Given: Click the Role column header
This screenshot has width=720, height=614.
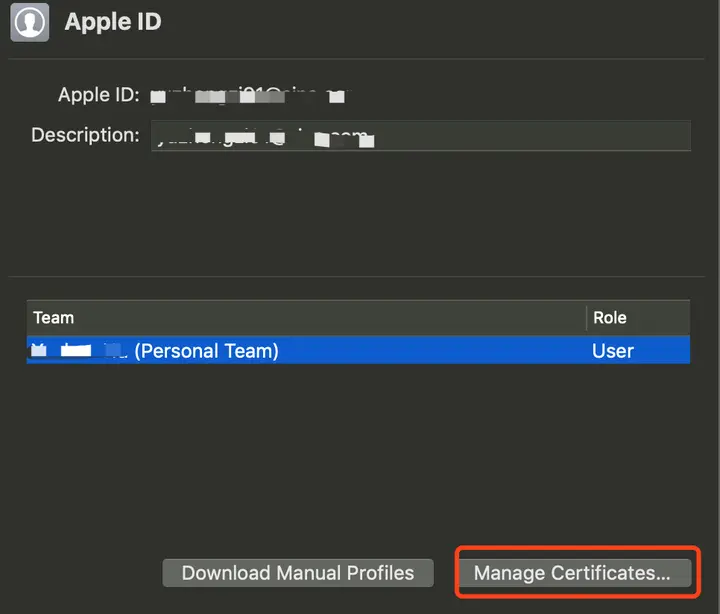Looking at the screenshot, I should [638, 317].
